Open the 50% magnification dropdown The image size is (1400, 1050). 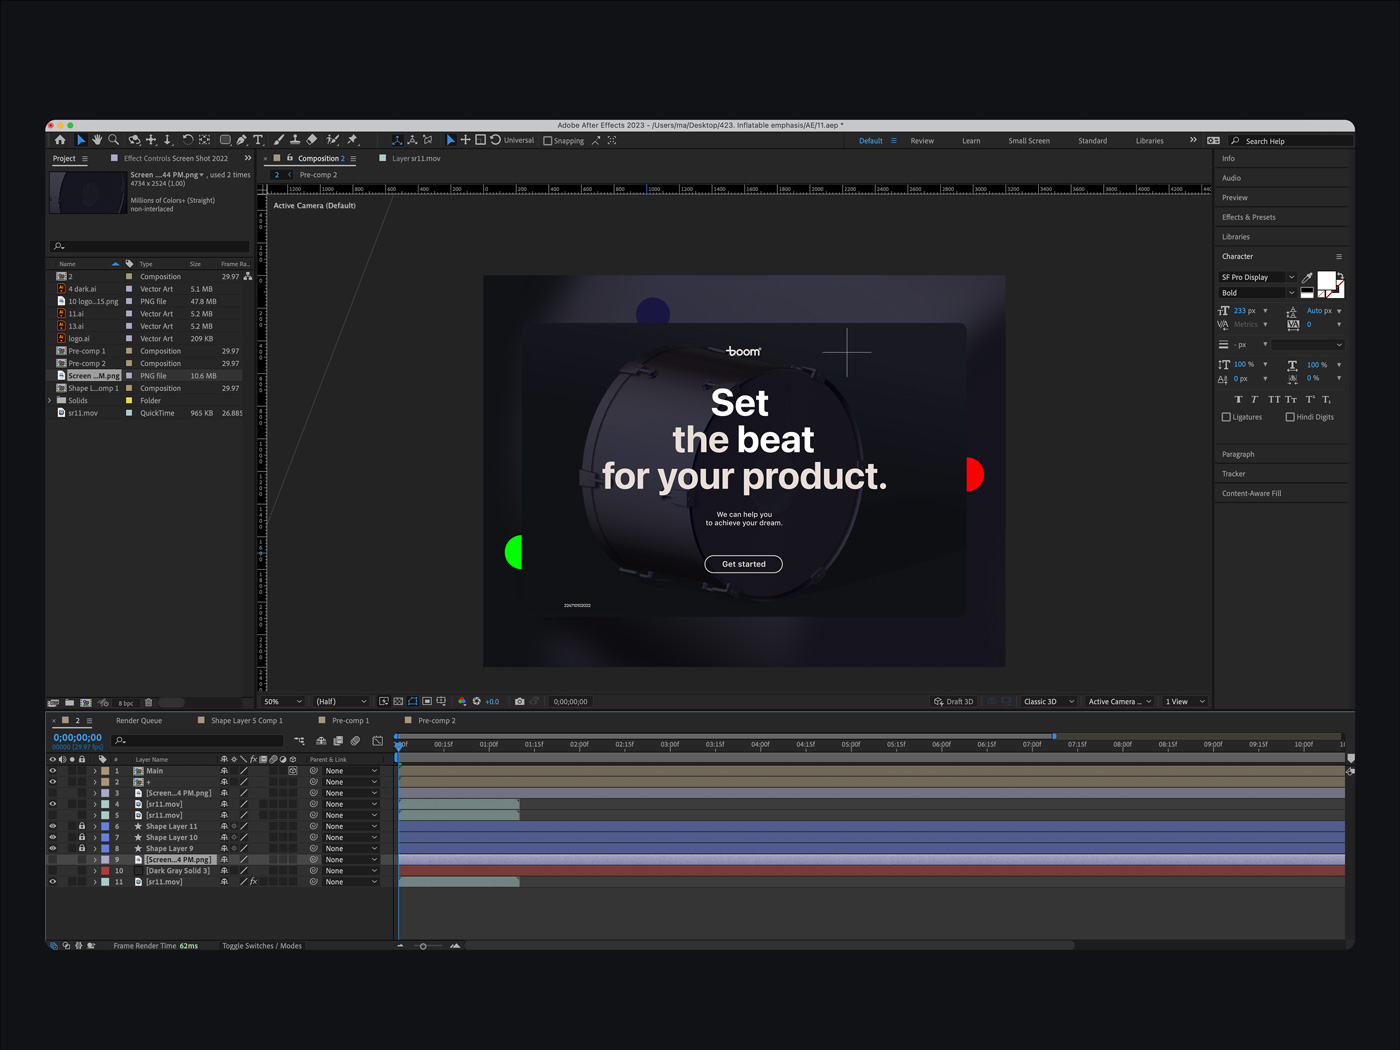pyautogui.click(x=283, y=702)
